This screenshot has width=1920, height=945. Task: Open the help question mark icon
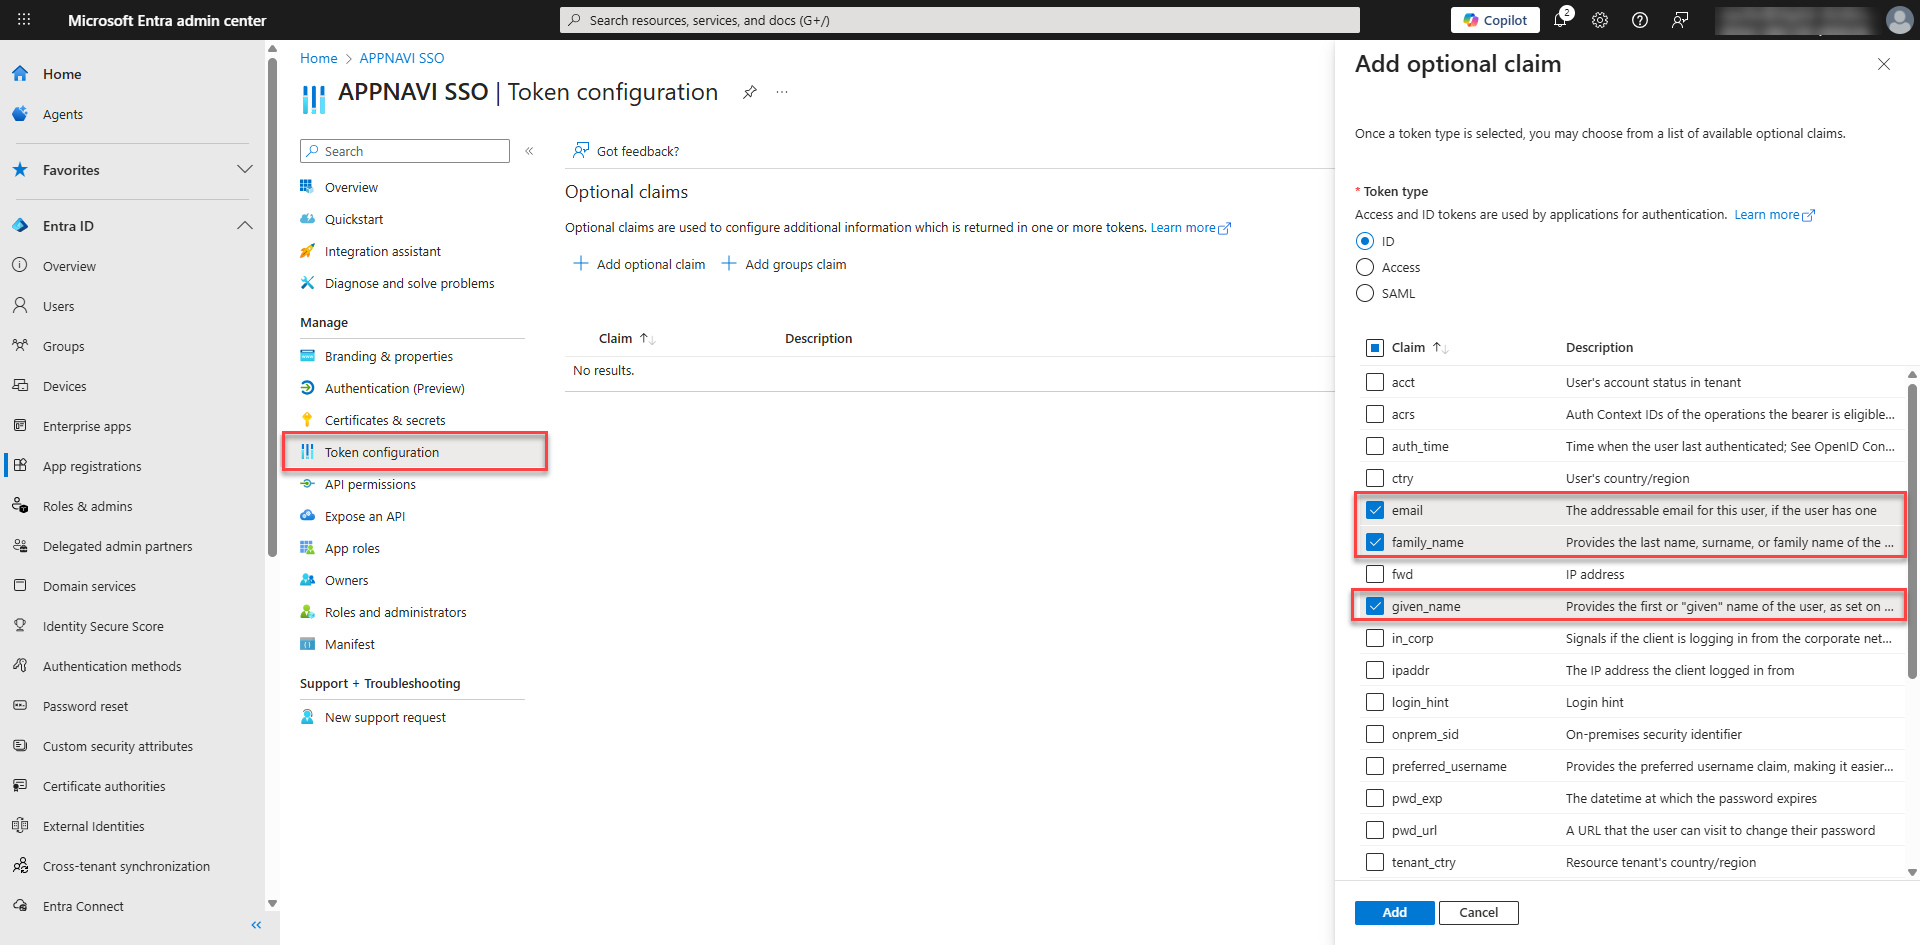tap(1640, 20)
